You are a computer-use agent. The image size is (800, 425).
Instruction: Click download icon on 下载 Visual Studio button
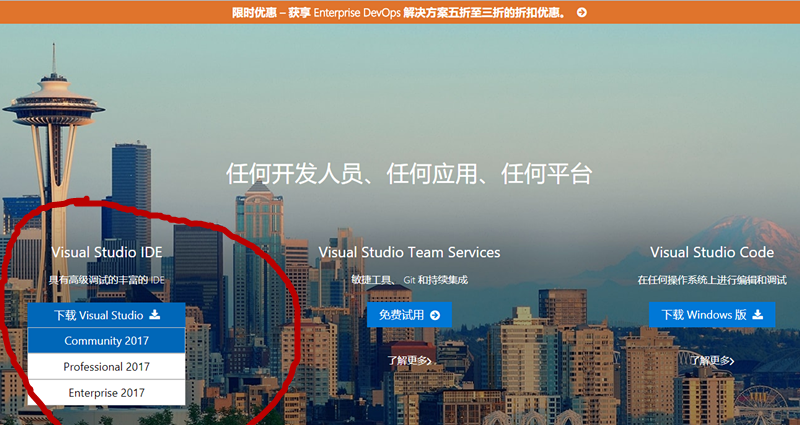[x=155, y=315]
